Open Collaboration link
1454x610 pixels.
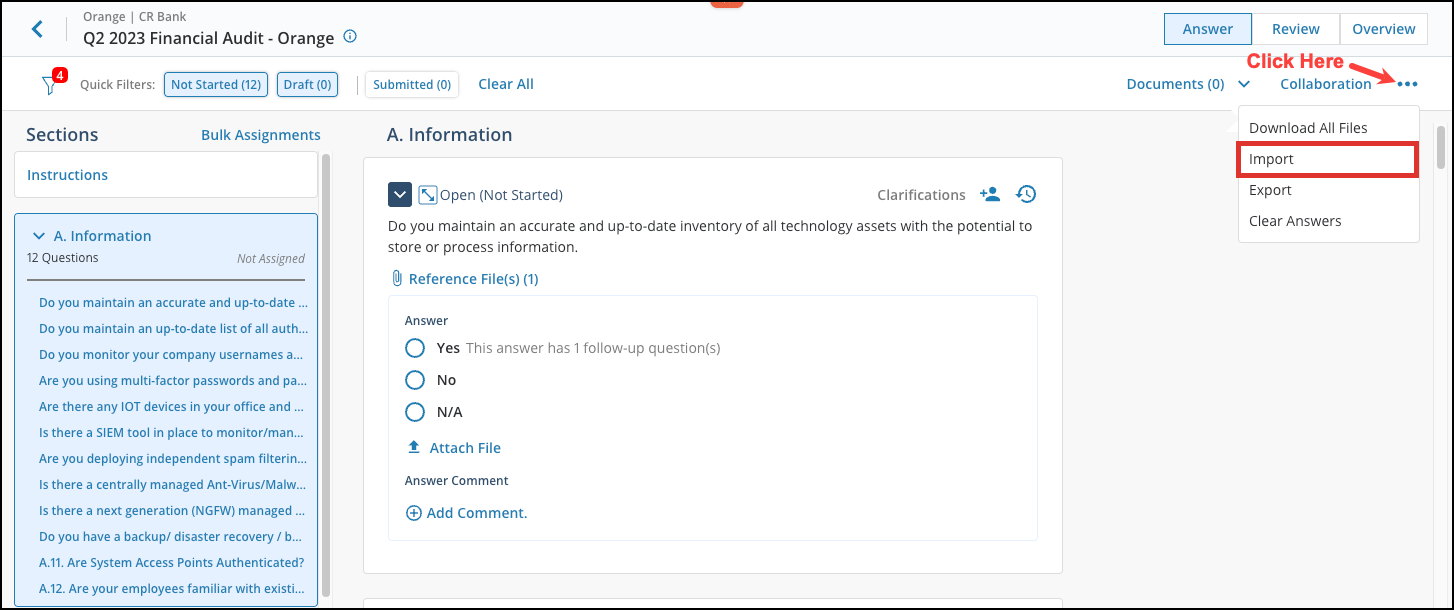point(1326,84)
